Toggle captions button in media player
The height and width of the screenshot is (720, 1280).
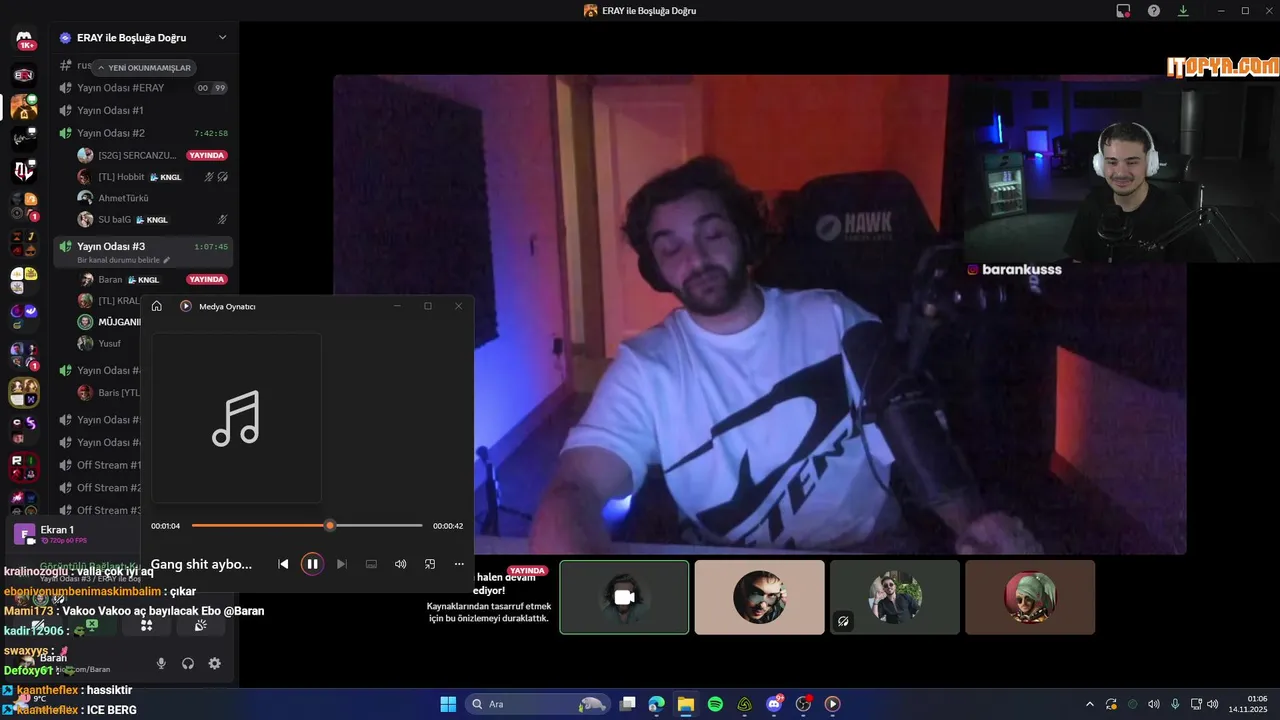(x=371, y=564)
